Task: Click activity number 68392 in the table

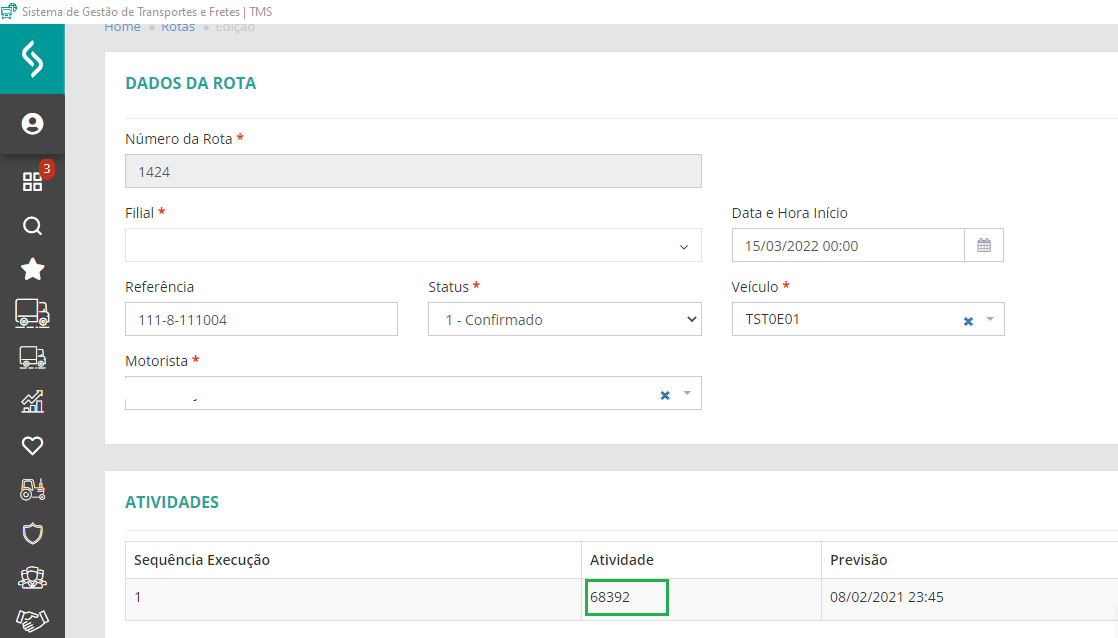Action: pyautogui.click(x=610, y=598)
